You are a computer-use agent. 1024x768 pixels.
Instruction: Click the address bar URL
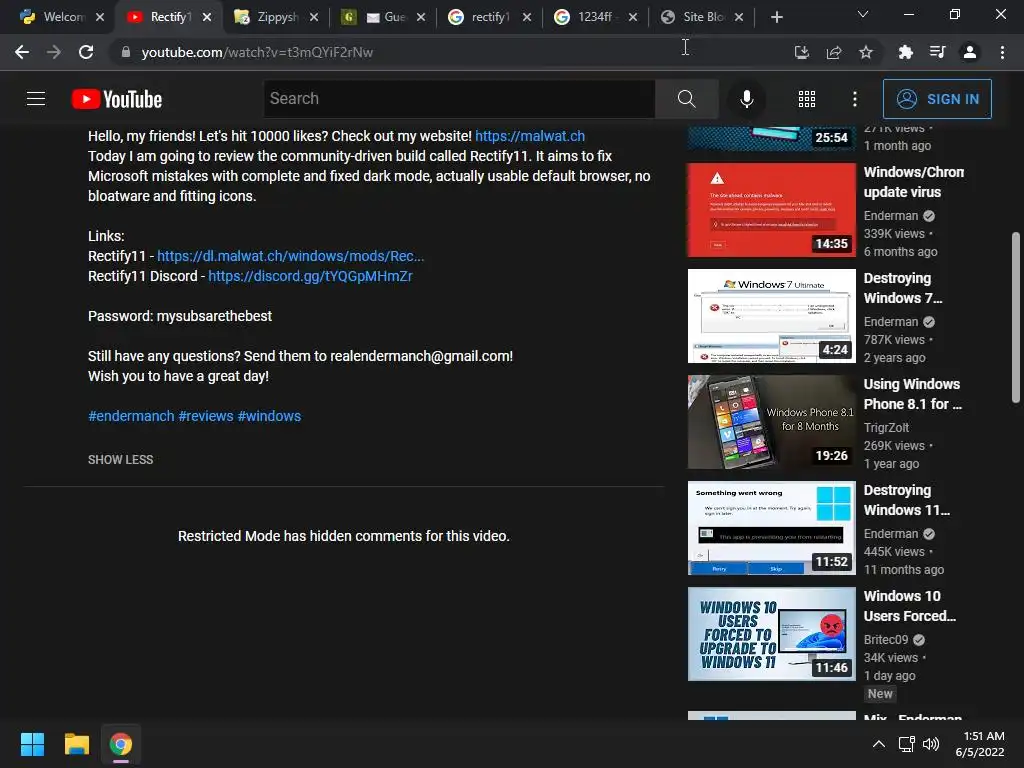(257, 52)
